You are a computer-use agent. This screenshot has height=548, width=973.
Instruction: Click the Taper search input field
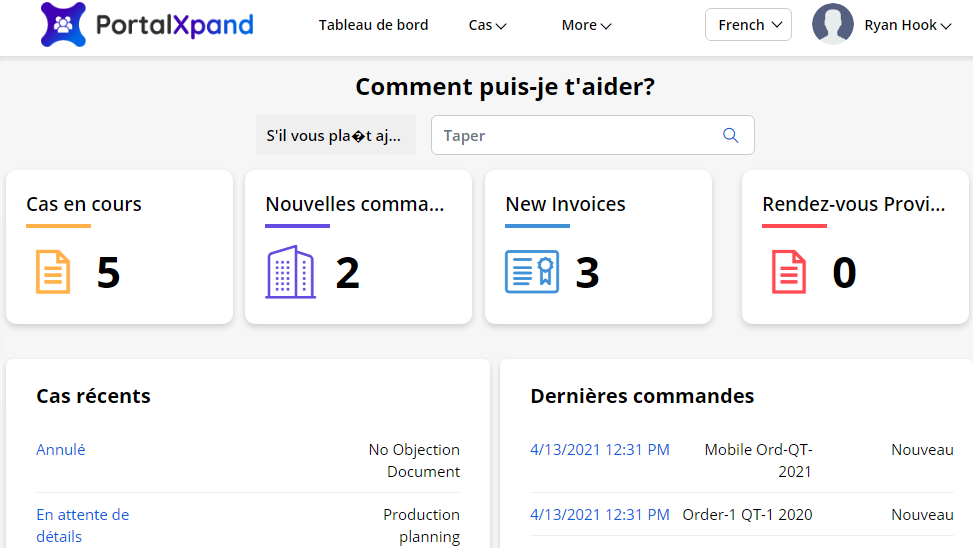coord(575,136)
